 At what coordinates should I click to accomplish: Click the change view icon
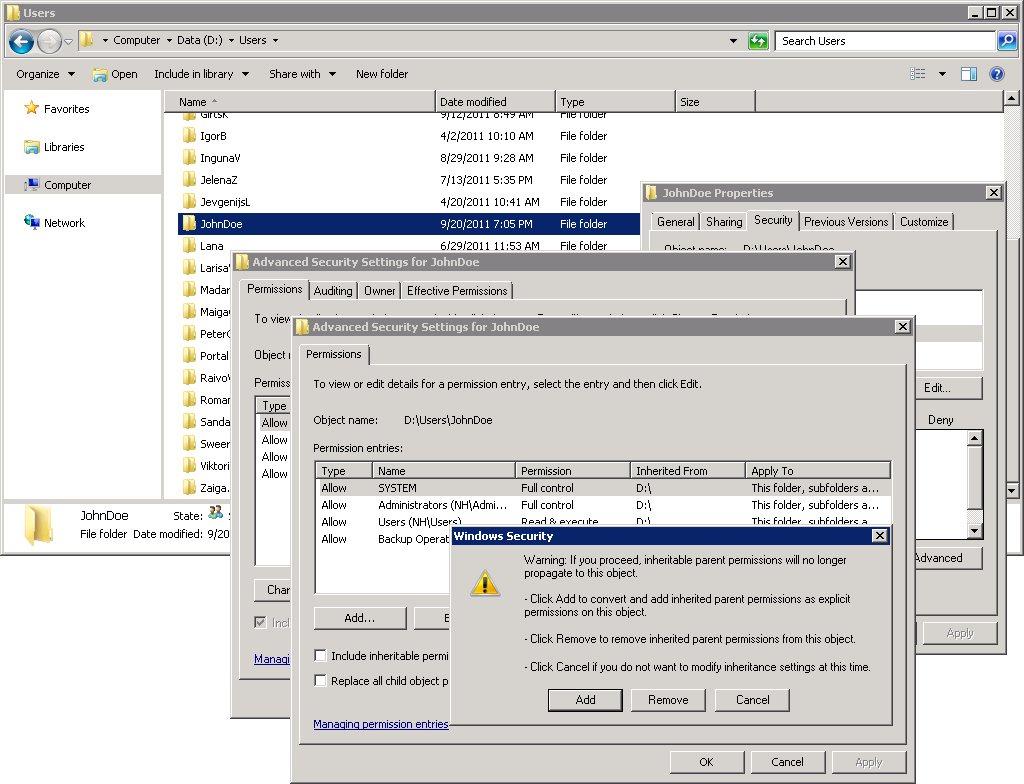point(918,74)
